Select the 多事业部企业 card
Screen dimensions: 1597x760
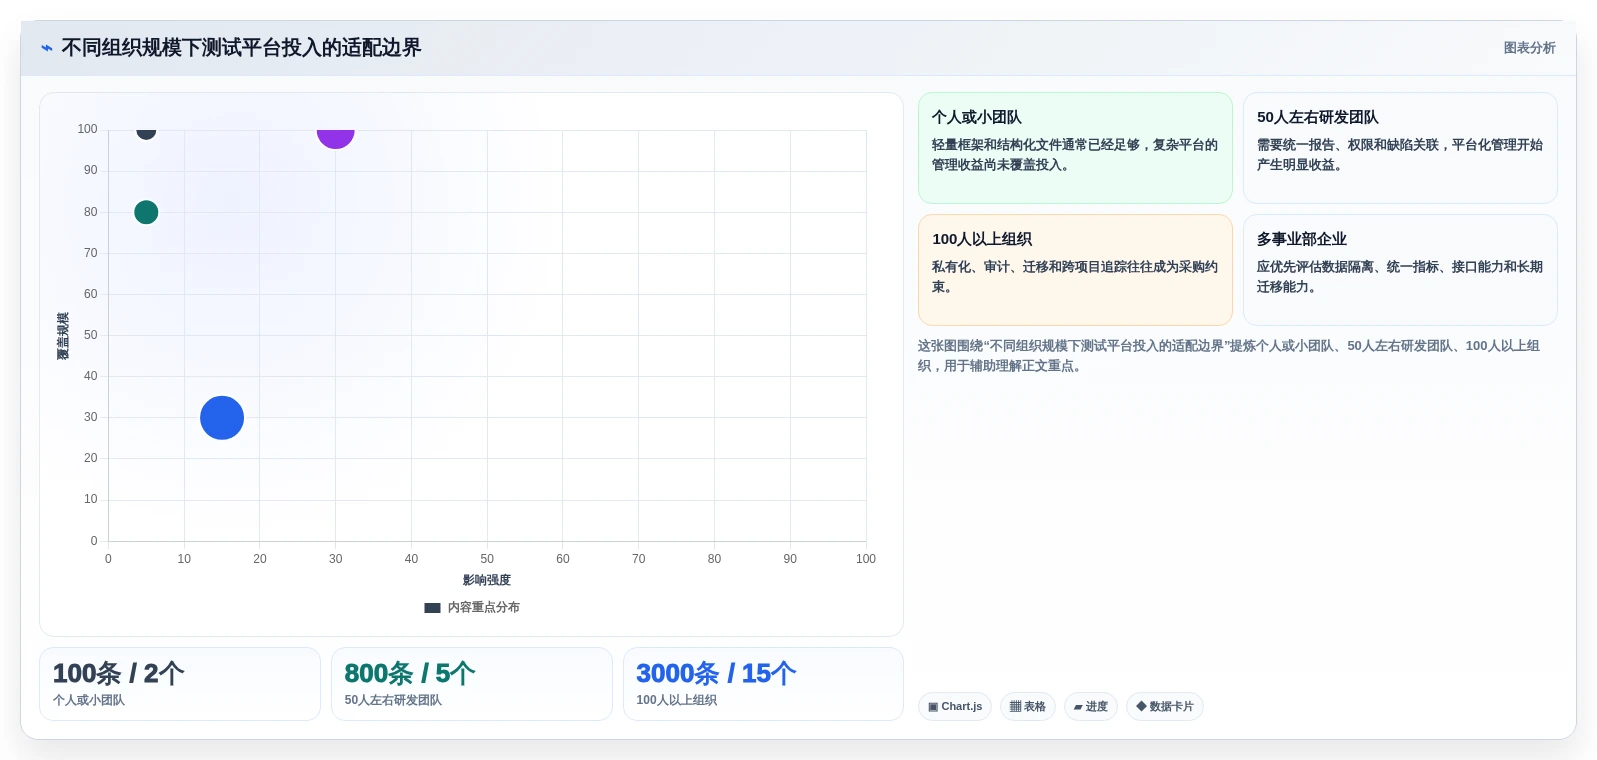pyautogui.click(x=1400, y=270)
